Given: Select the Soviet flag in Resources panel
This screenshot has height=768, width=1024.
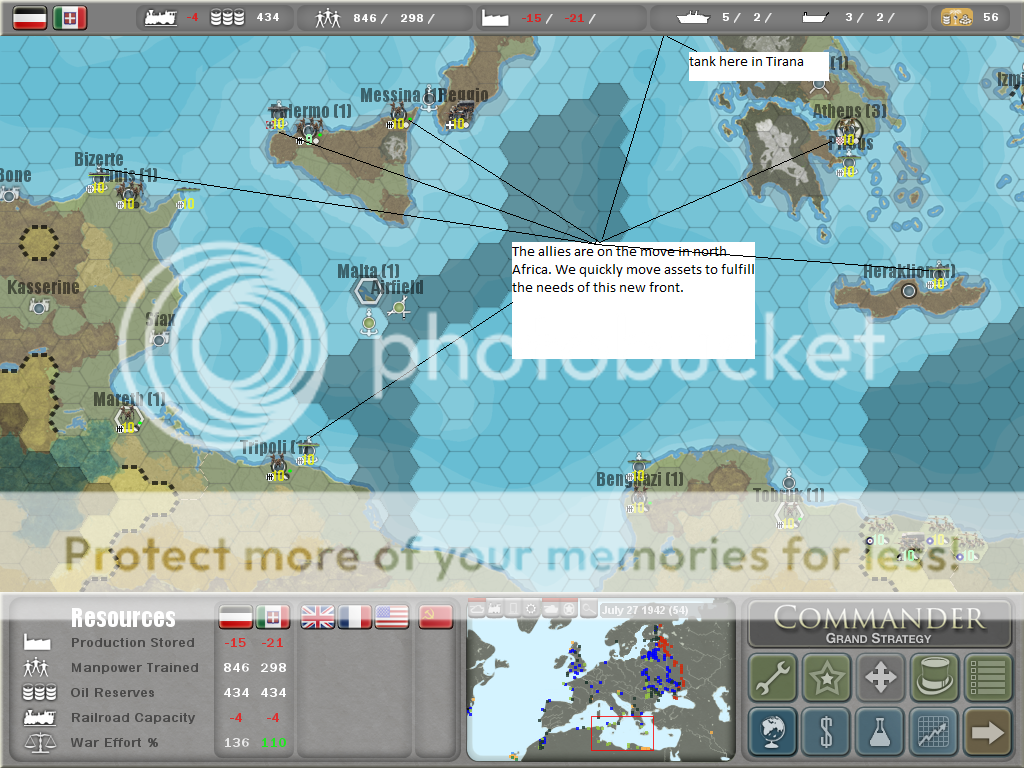Looking at the screenshot, I should 435,617.
